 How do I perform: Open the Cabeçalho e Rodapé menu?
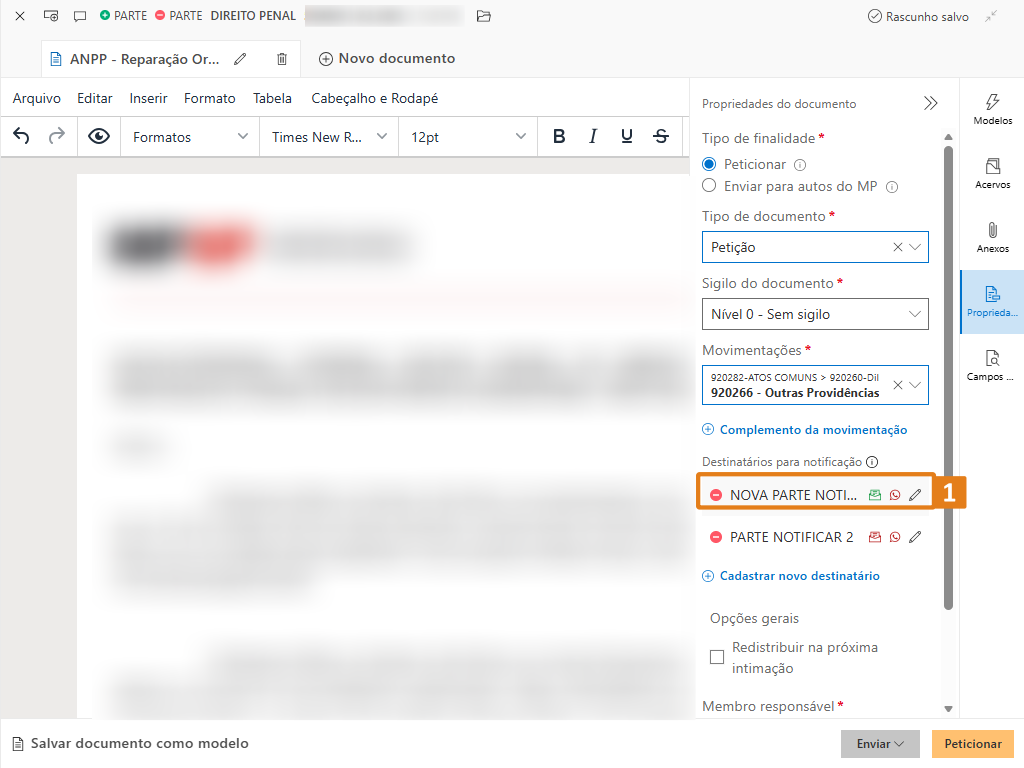tap(374, 98)
